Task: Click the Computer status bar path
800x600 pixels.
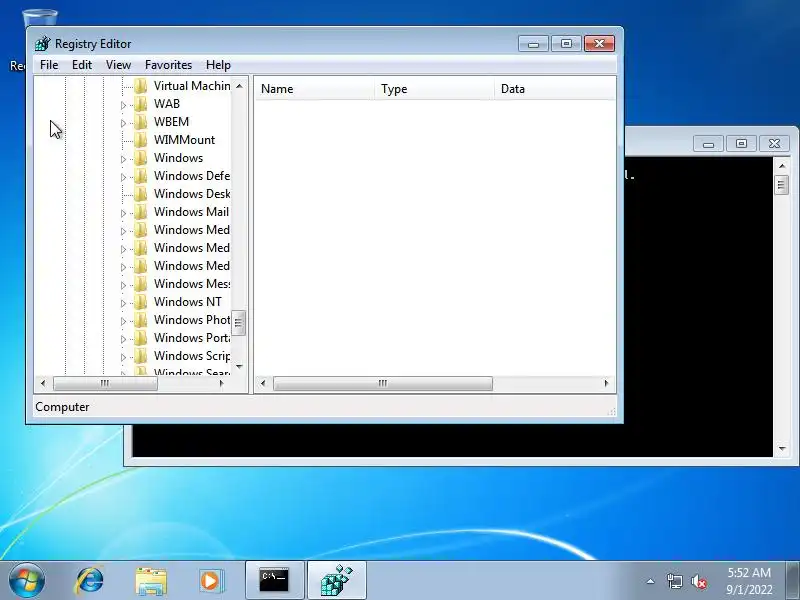Action: point(62,407)
